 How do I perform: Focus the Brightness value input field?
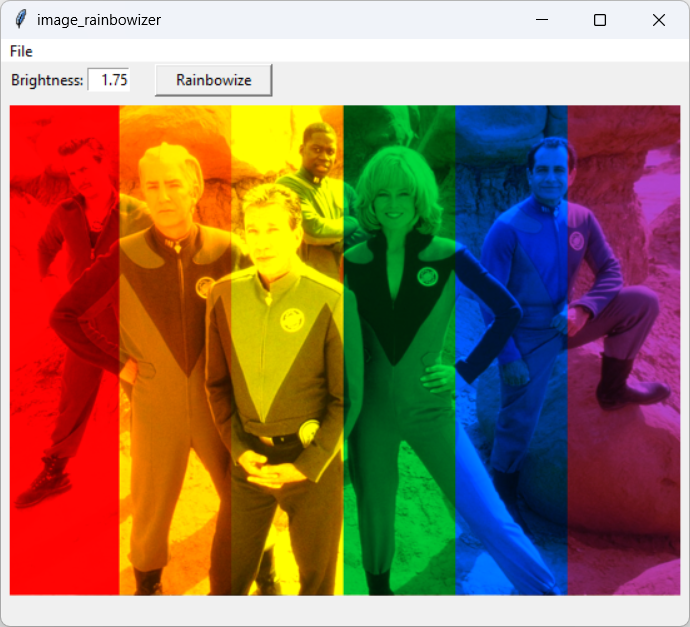click(x=109, y=80)
